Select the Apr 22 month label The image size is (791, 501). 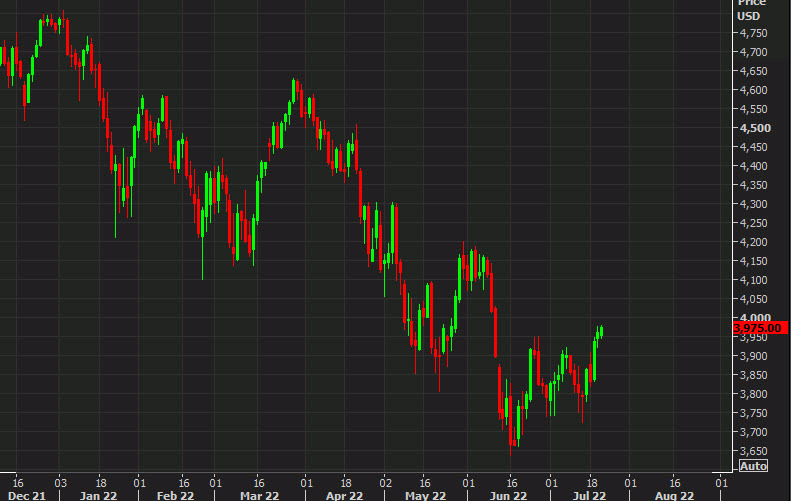[x=345, y=496]
